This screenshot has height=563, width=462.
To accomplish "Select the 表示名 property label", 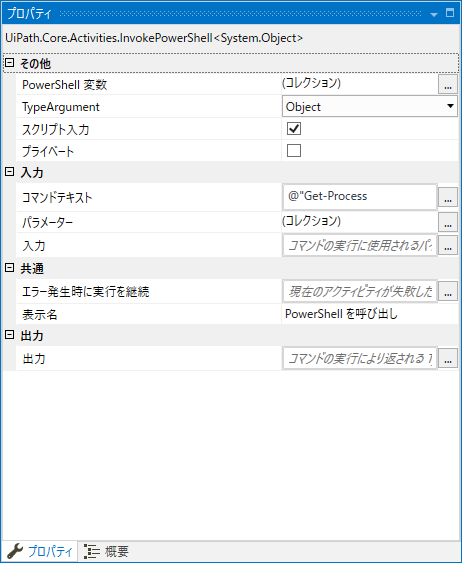I will [39, 315].
